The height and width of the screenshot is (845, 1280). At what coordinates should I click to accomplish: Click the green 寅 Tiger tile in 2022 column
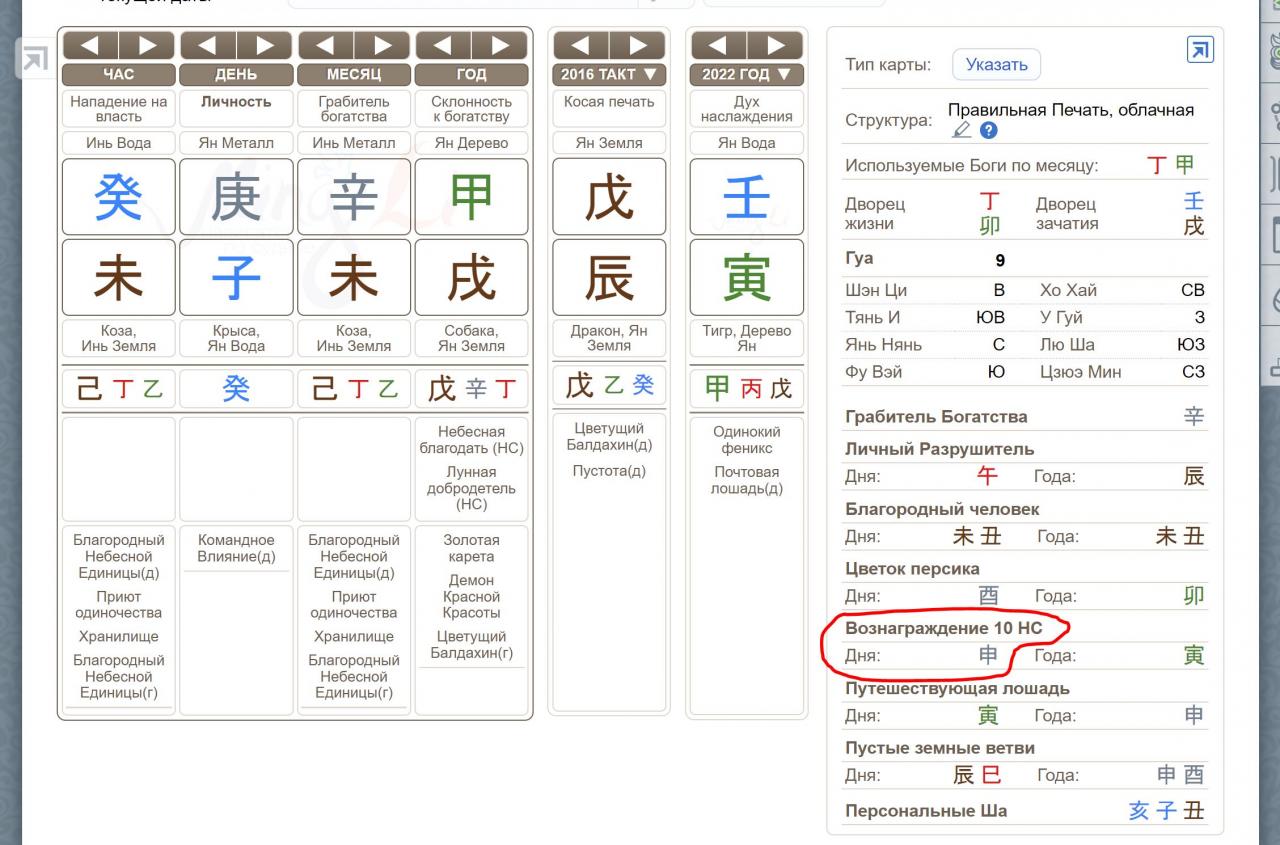[746, 277]
